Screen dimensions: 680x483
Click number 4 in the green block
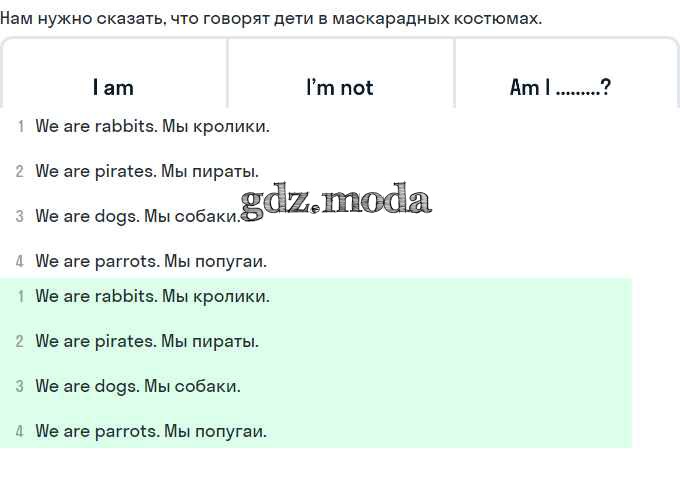[x=20, y=432]
